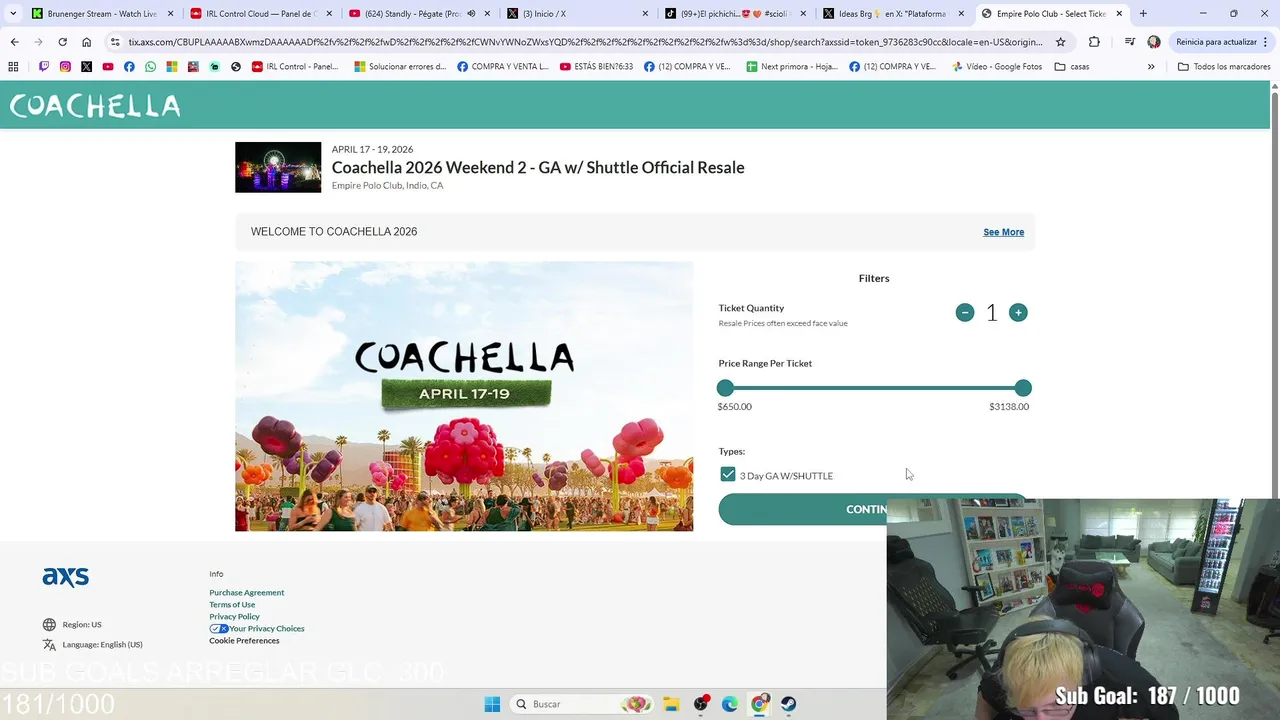Screen dimensions: 1280x720
Task: Open the Todos los marcadores folder
Action: 1224,67
